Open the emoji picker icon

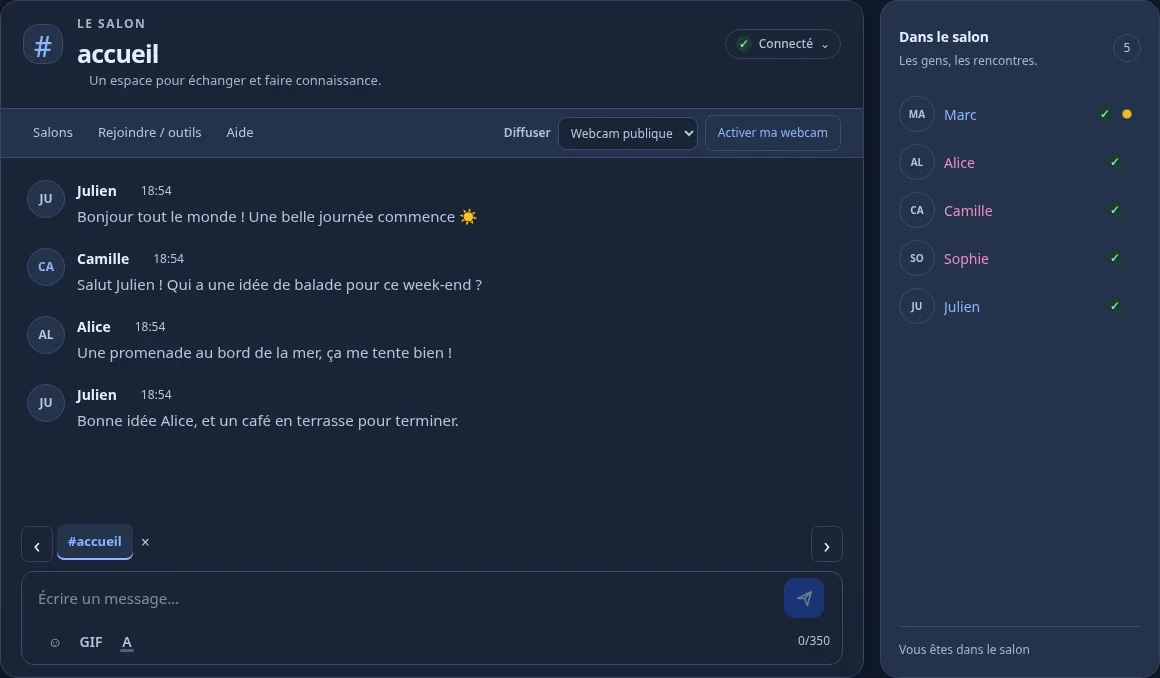55,642
